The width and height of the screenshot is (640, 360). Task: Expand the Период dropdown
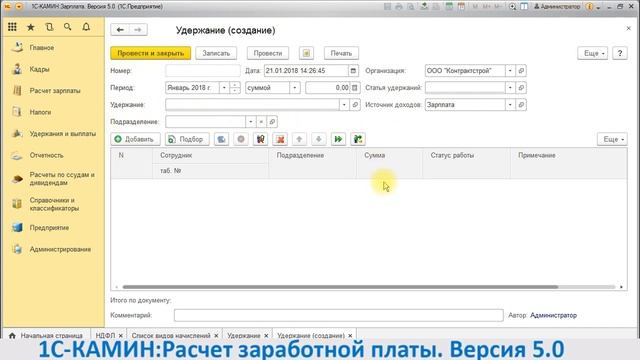pyautogui.click(x=224, y=88)
